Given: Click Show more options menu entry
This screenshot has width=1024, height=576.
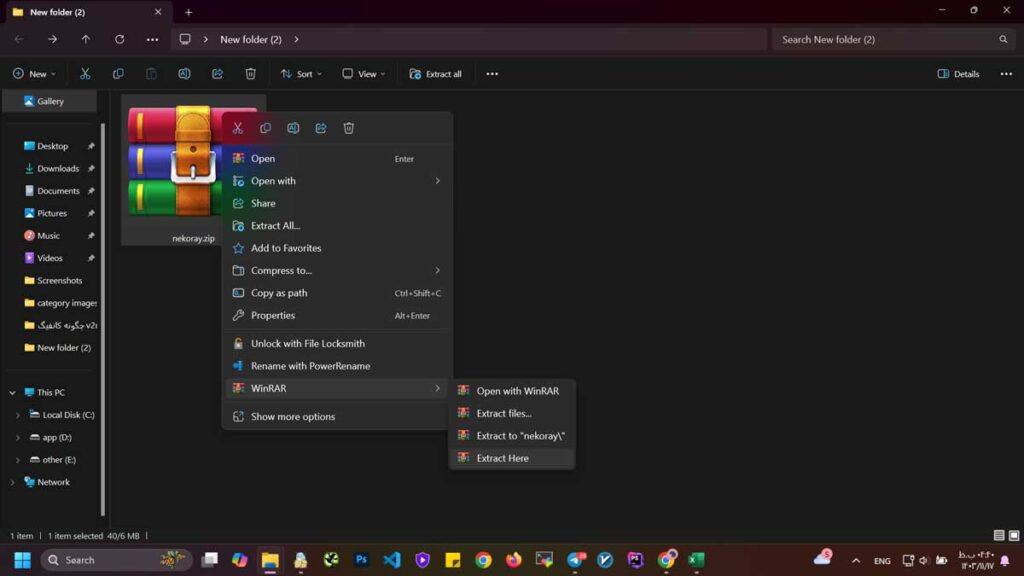Looking at the screenshot, I should 292,416.
